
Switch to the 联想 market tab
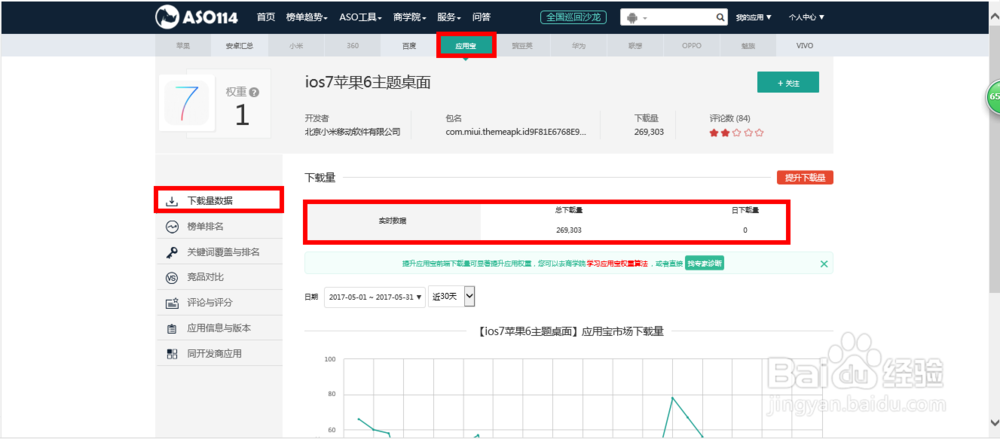[635, 46]
